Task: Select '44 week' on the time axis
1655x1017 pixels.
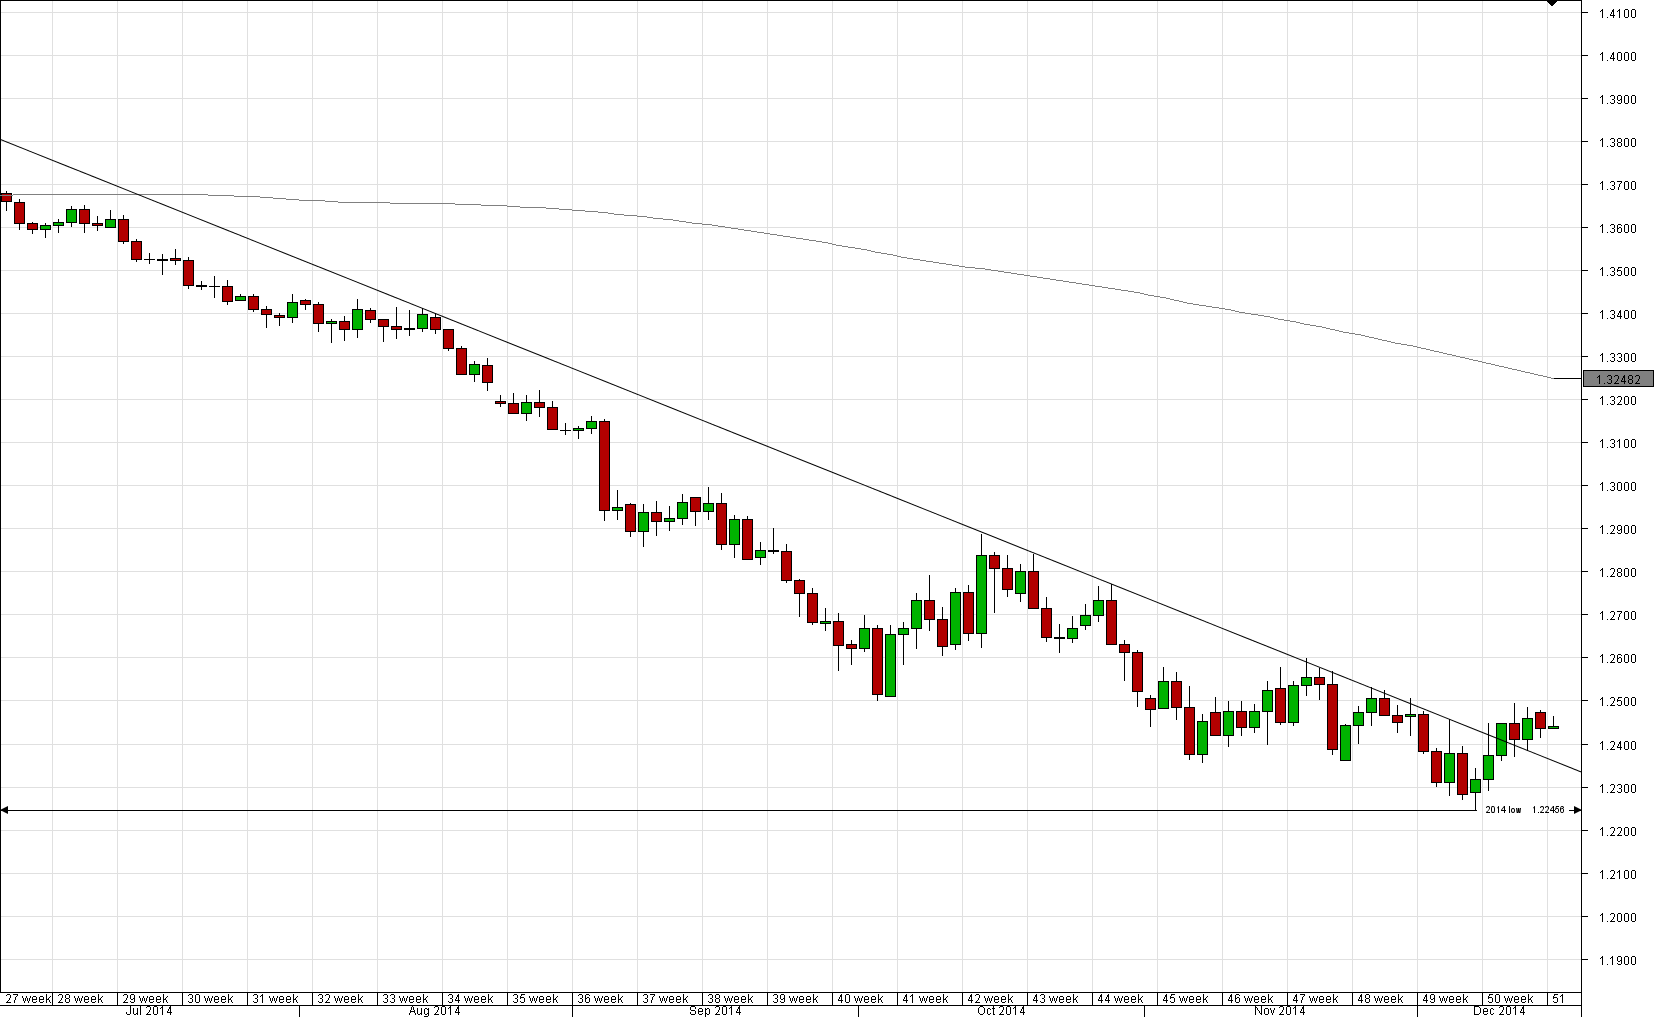Action: pos(1120,998)
